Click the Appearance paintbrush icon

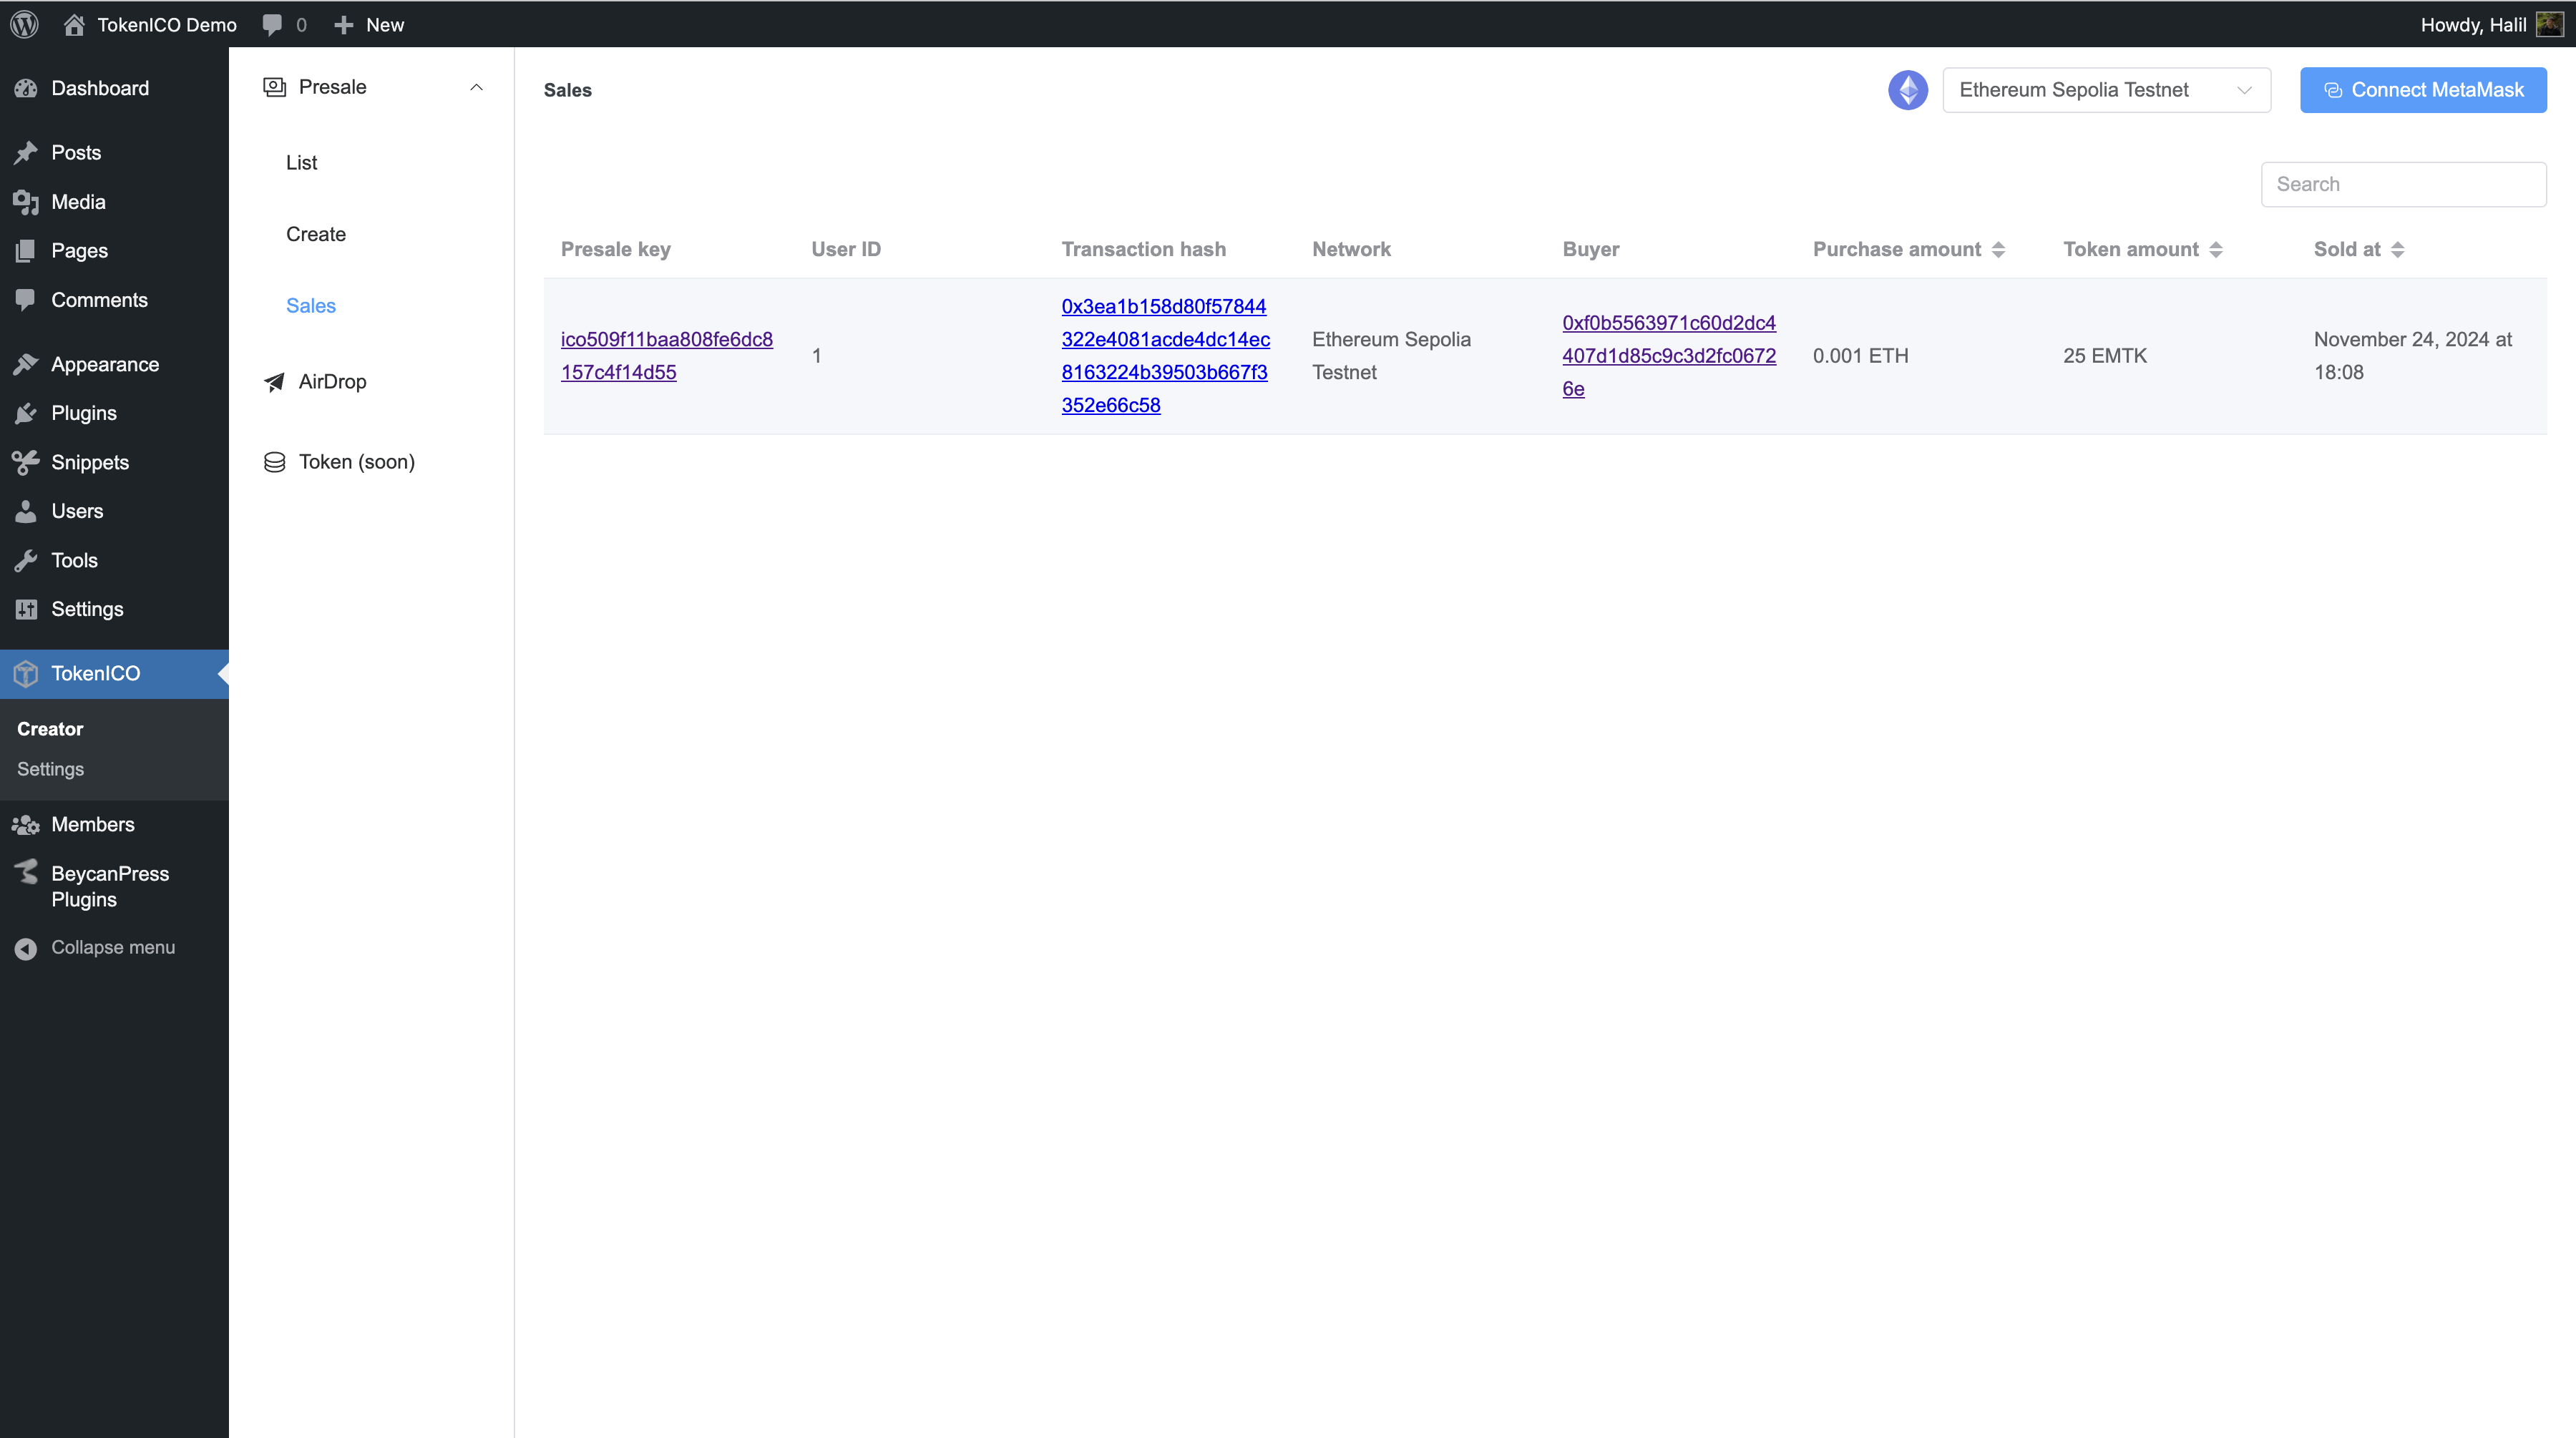pyautogui.click(x=26, y=364)
